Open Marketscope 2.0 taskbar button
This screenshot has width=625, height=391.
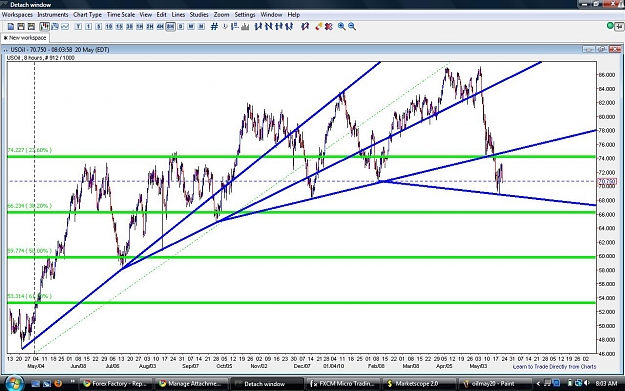419,384
